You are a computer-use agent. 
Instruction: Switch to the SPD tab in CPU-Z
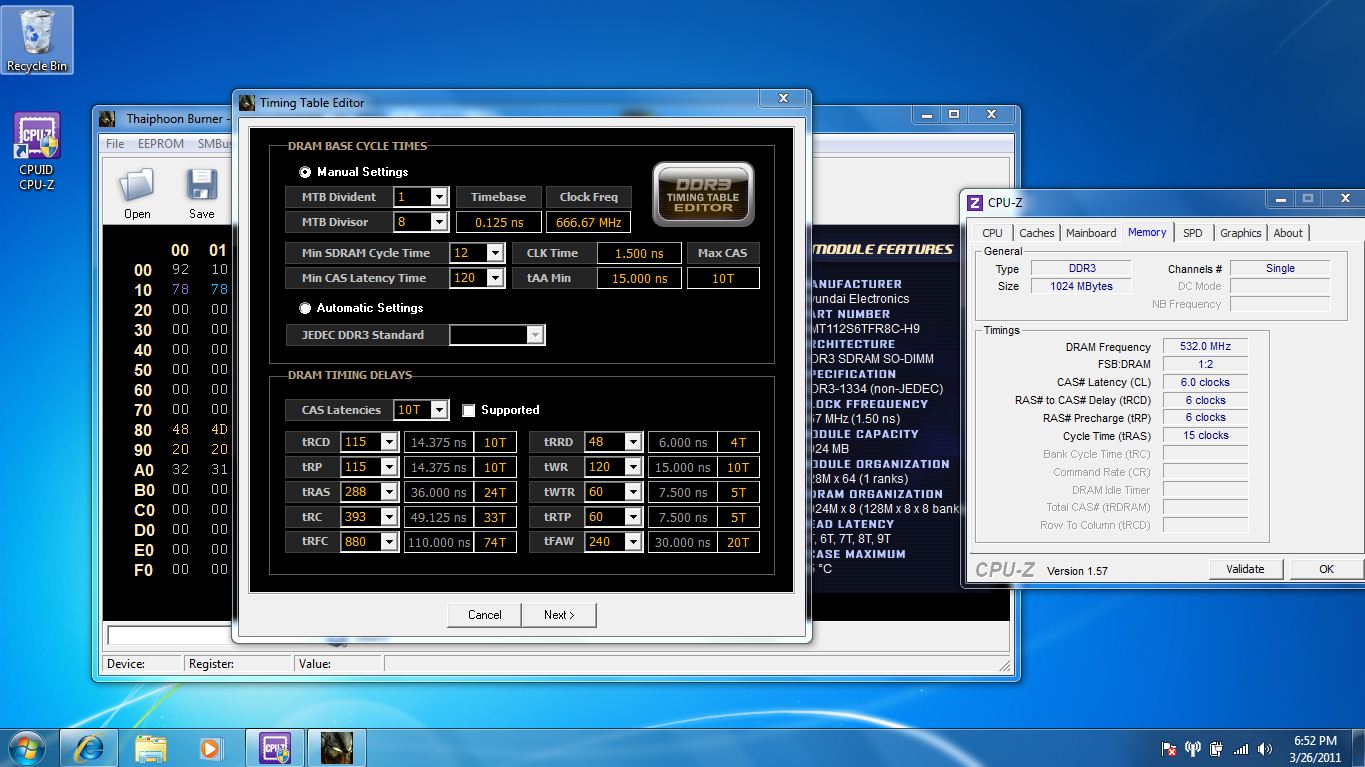1193,233
